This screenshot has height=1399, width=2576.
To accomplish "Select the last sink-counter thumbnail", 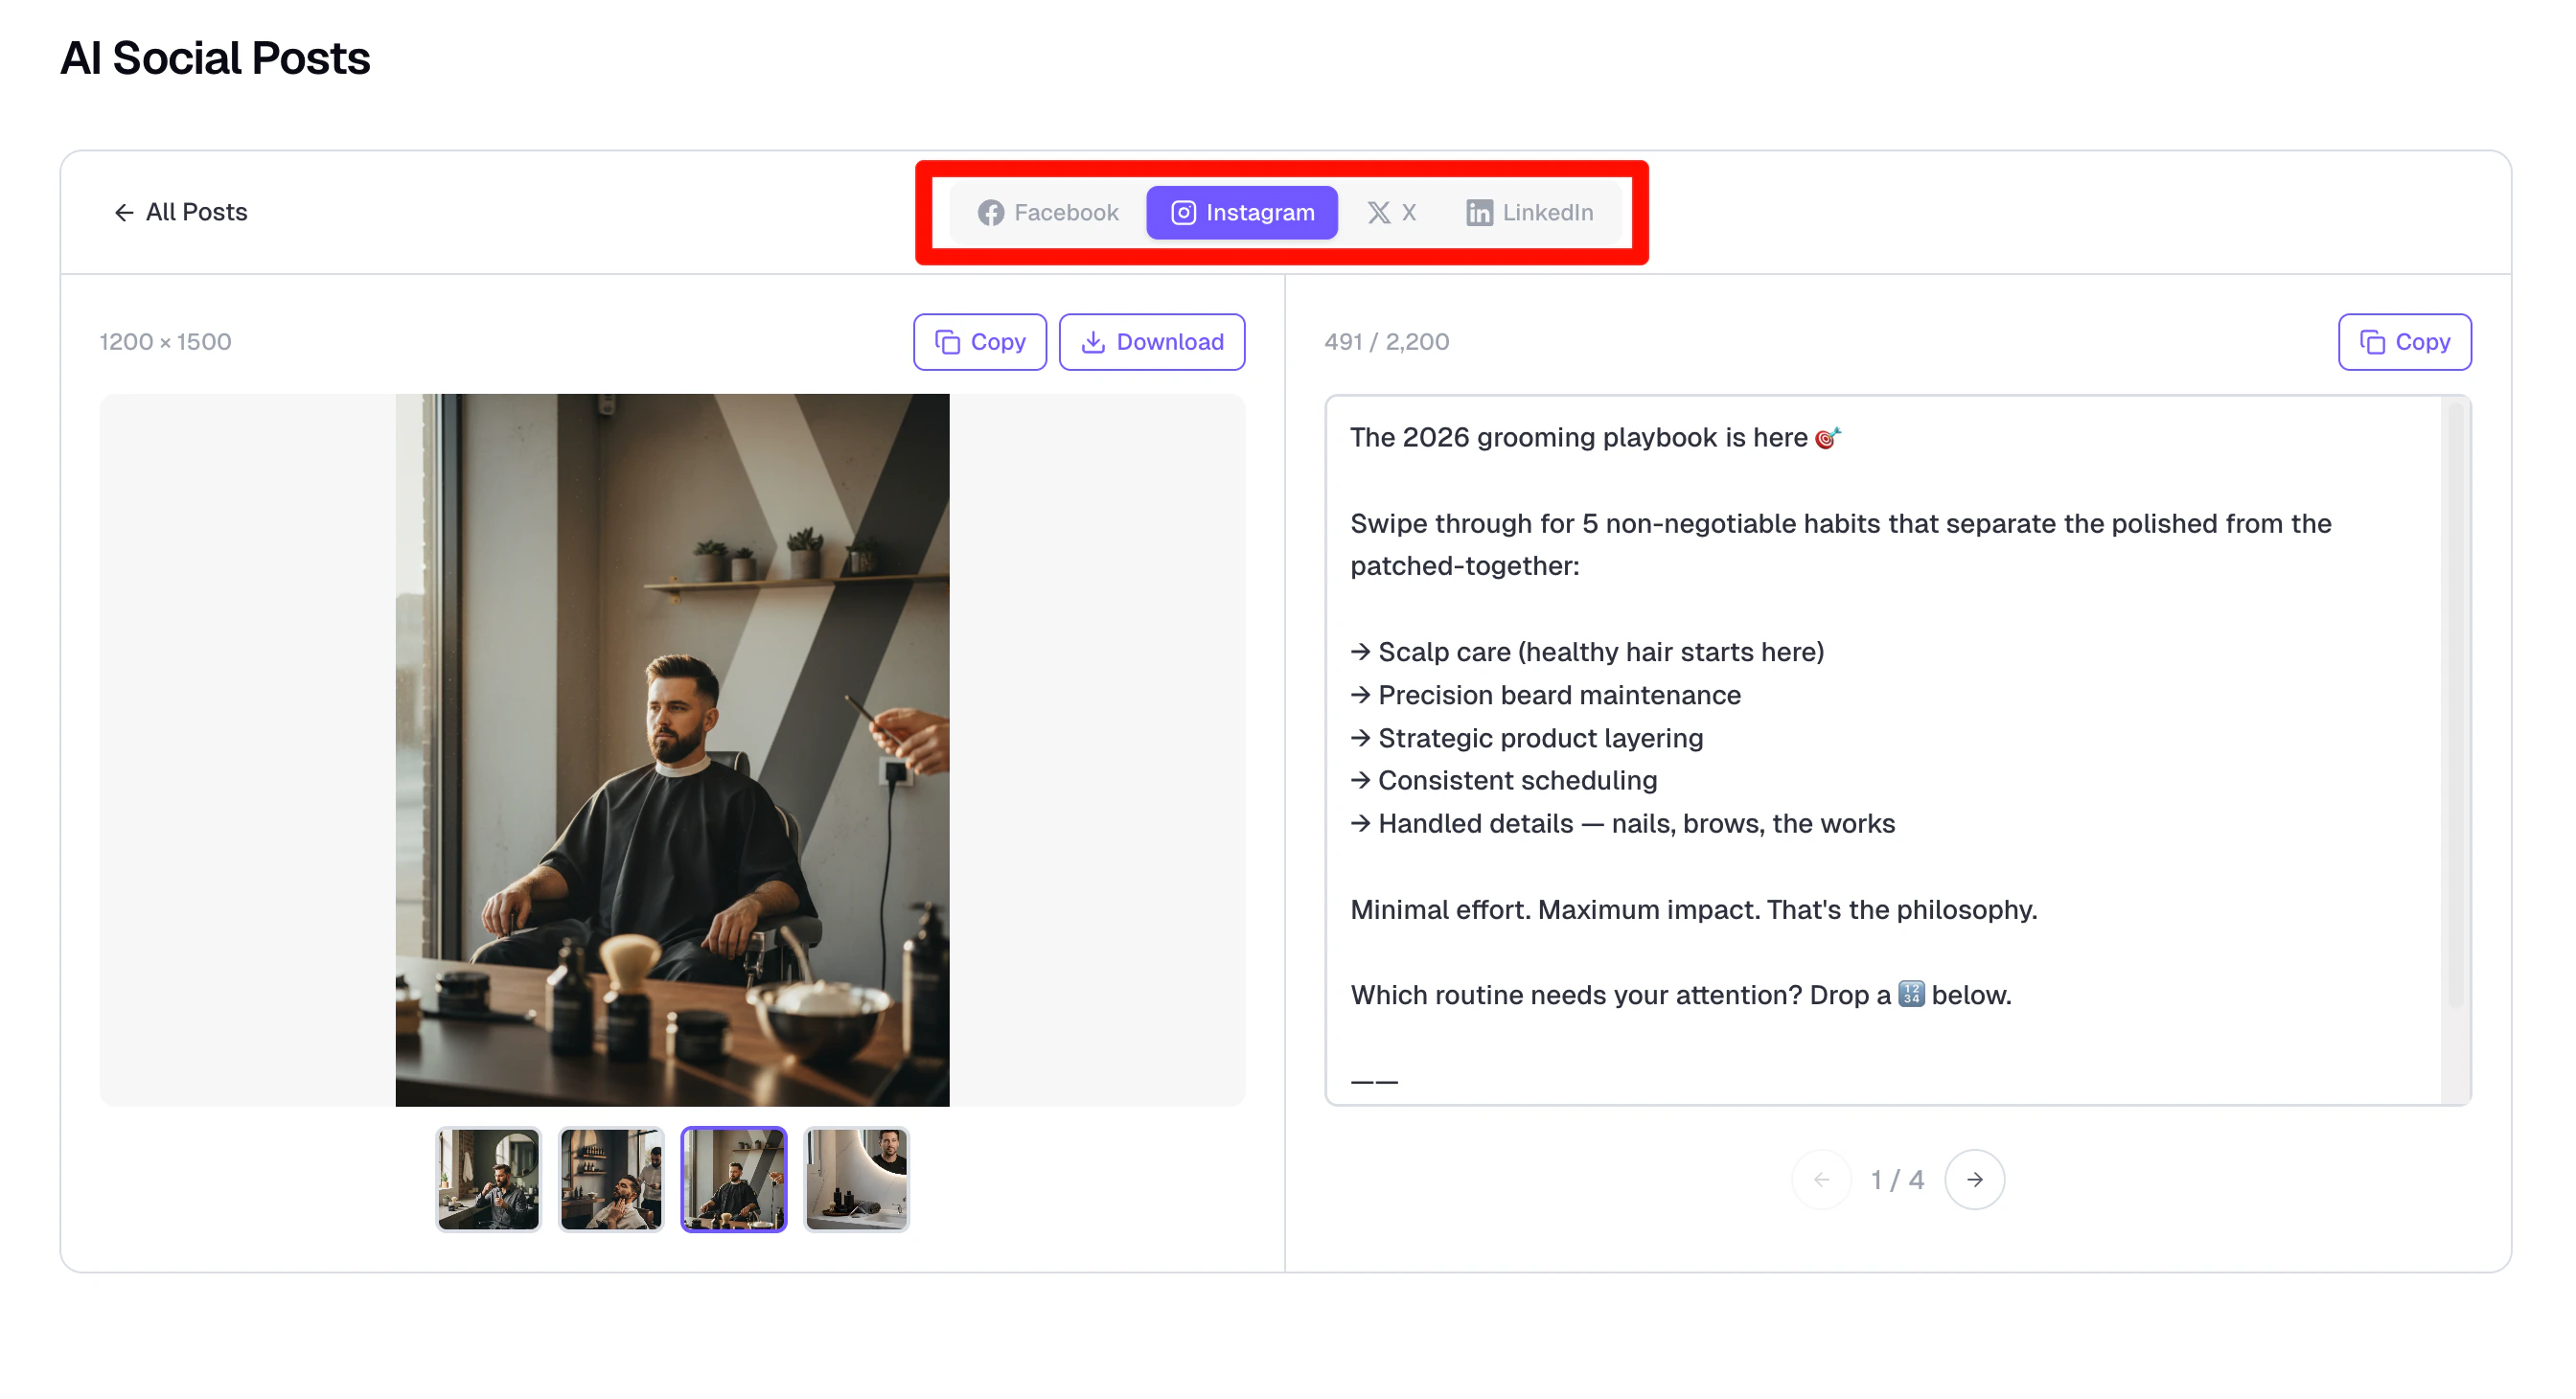I will [857, 1180].
